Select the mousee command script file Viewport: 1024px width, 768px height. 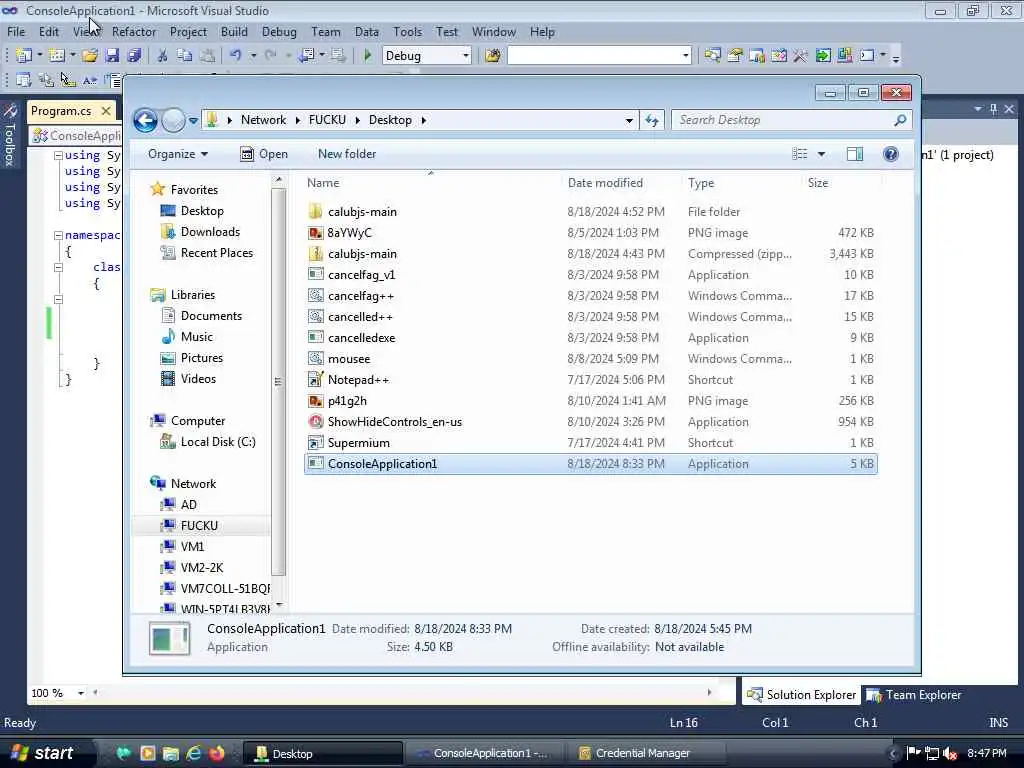(x=591, y=359)
